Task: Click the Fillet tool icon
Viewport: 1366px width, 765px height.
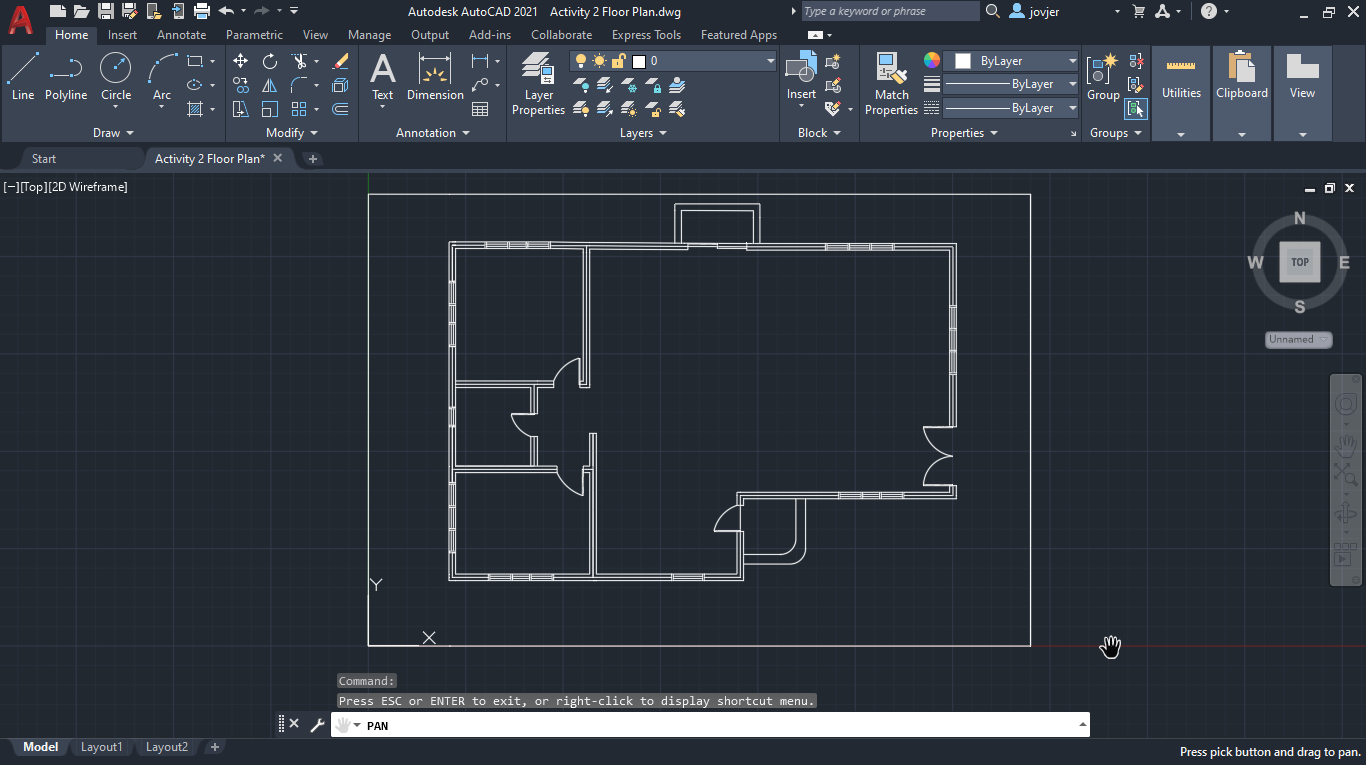Action: point(299,85)
